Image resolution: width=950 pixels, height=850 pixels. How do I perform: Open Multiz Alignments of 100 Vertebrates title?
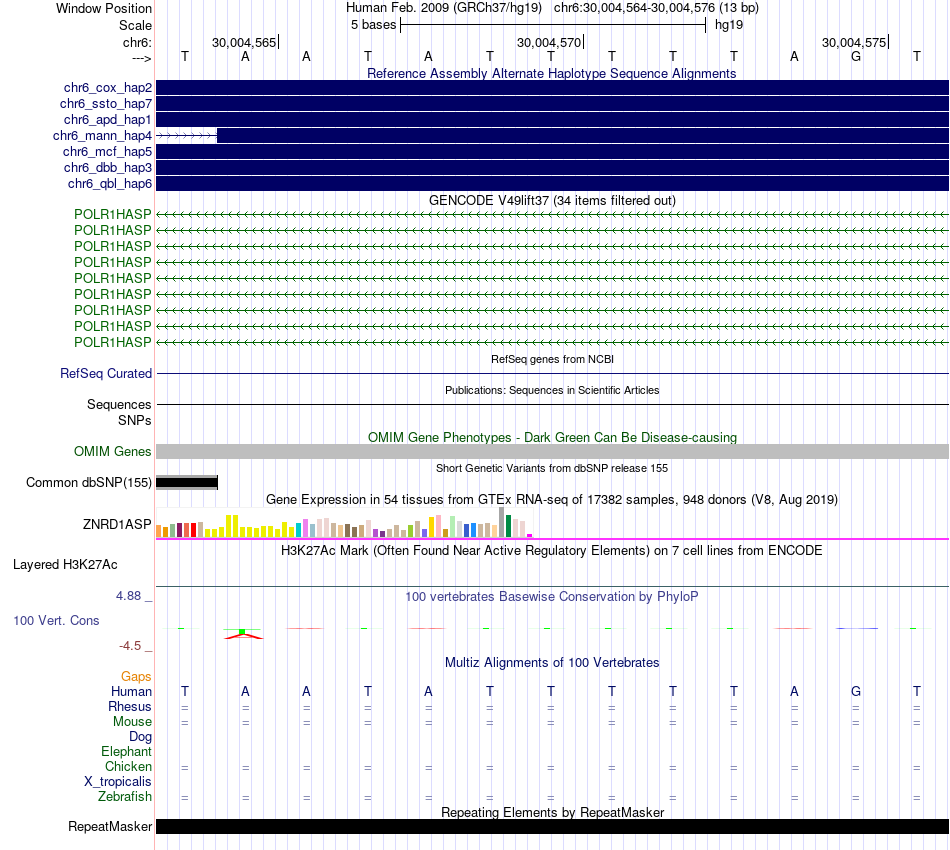pos(552,663)
